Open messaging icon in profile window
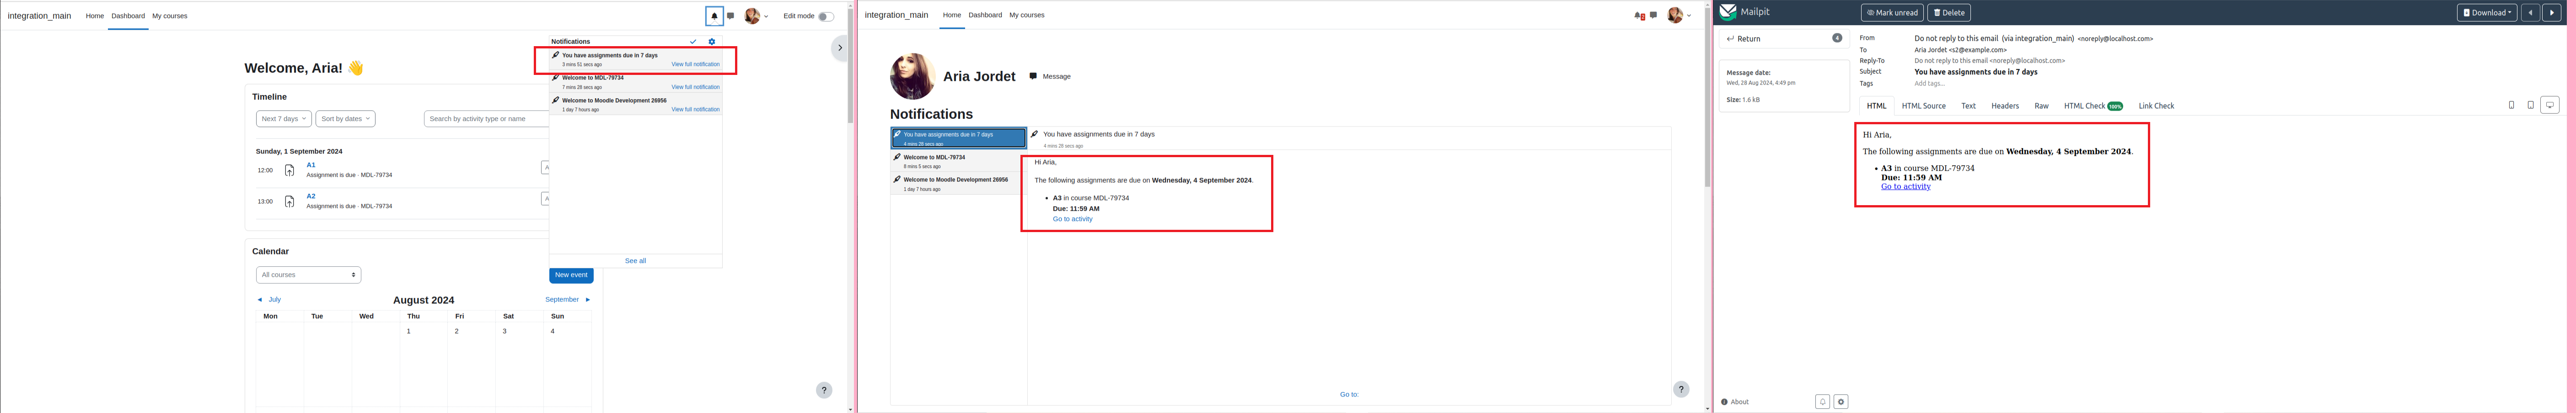The height and width of the screenshot is (413, 2576). click(1654, 15)
